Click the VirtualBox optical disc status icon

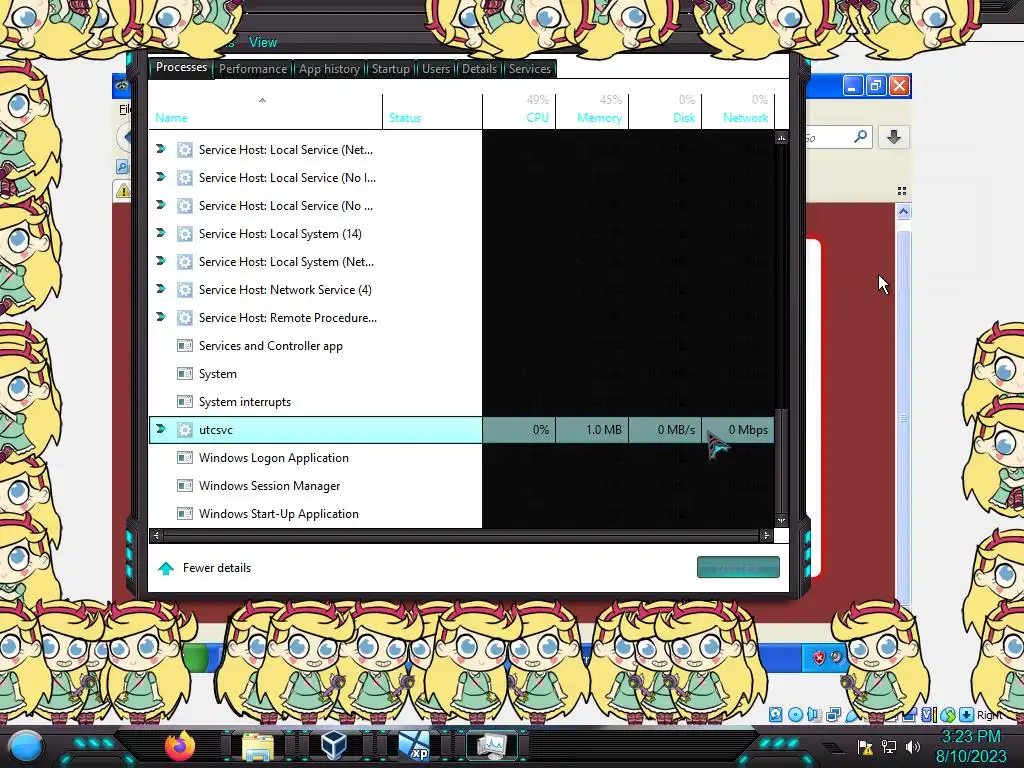tap(795, 714)
